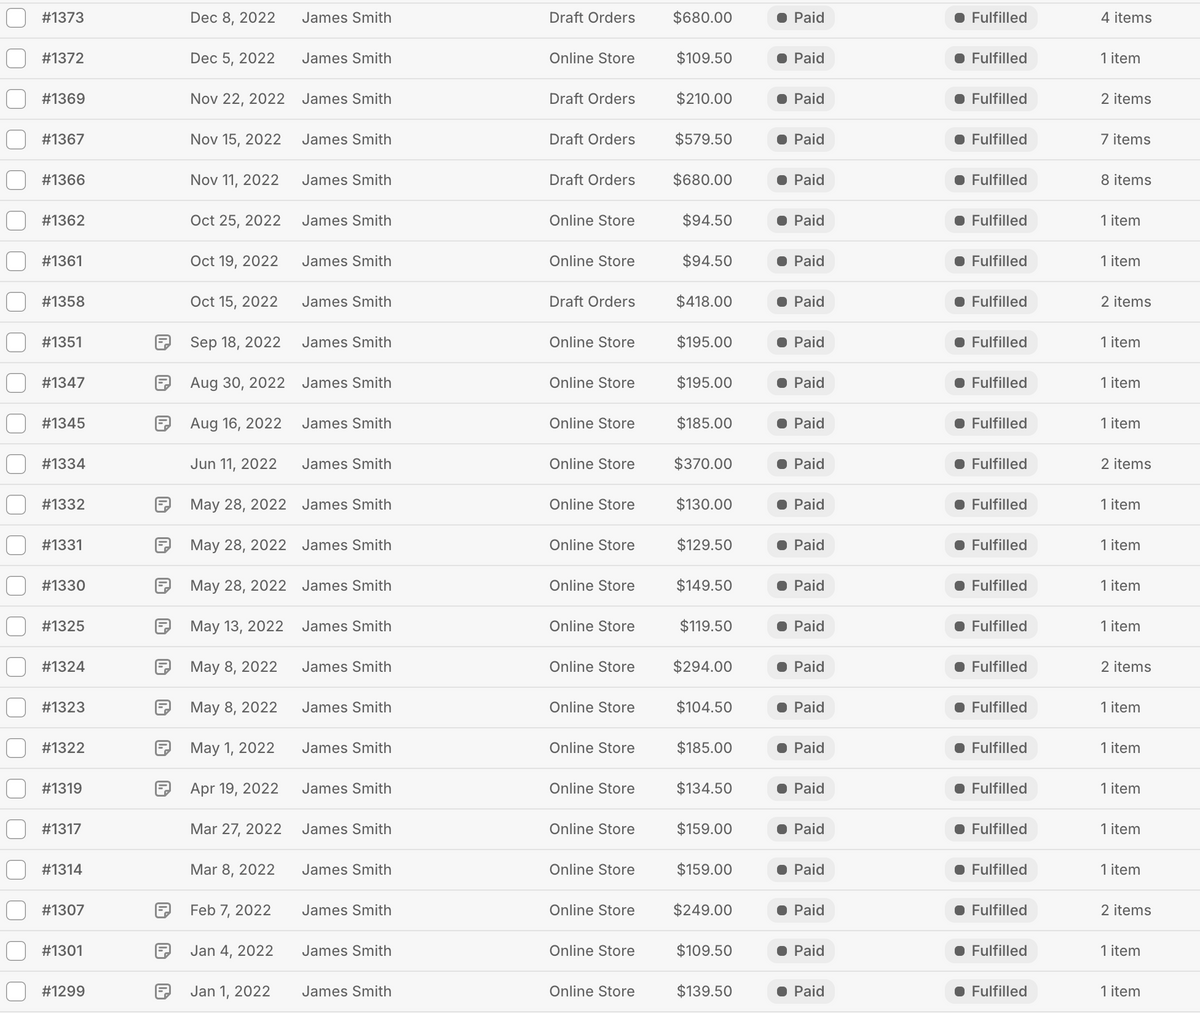Tick the checkbox for order #1366
Image resolution: width=1200 pixels, height=1013 pixels.
pos(16,180)
